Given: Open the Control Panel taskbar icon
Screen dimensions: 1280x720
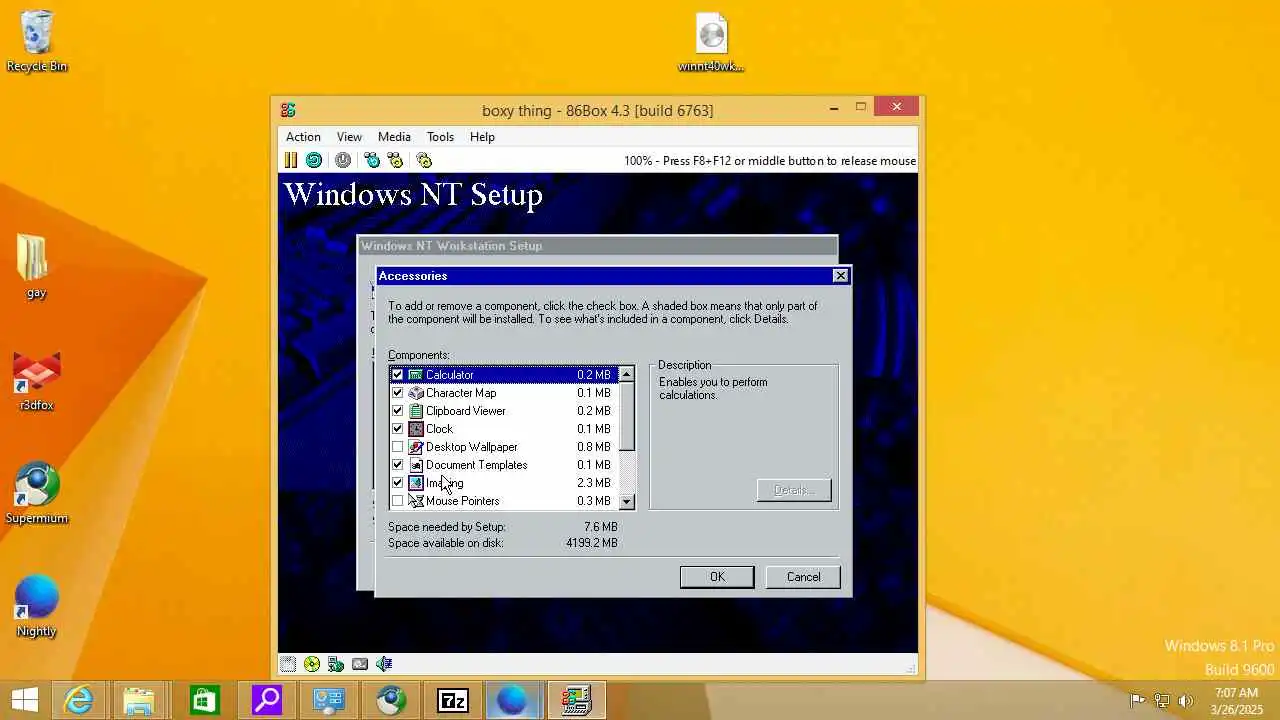Looking at the screenshot, I should (x=328, y=701).
